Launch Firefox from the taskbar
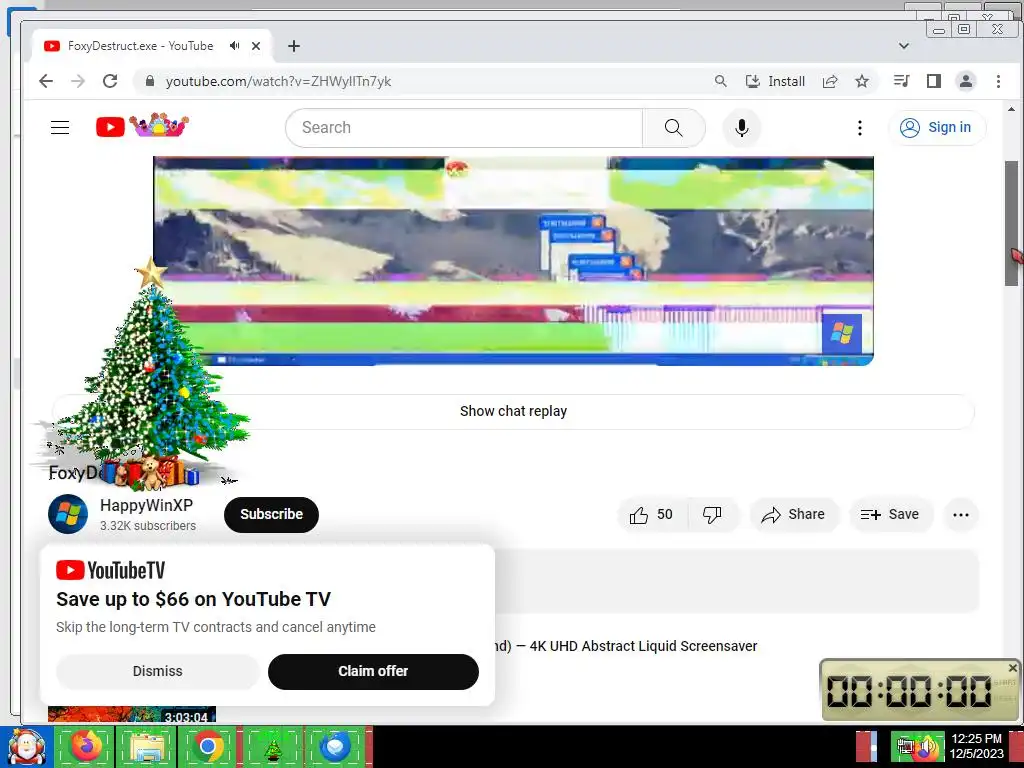This screenshot has width=1024, height=768. pyautogui.click(x=86, y=746)
